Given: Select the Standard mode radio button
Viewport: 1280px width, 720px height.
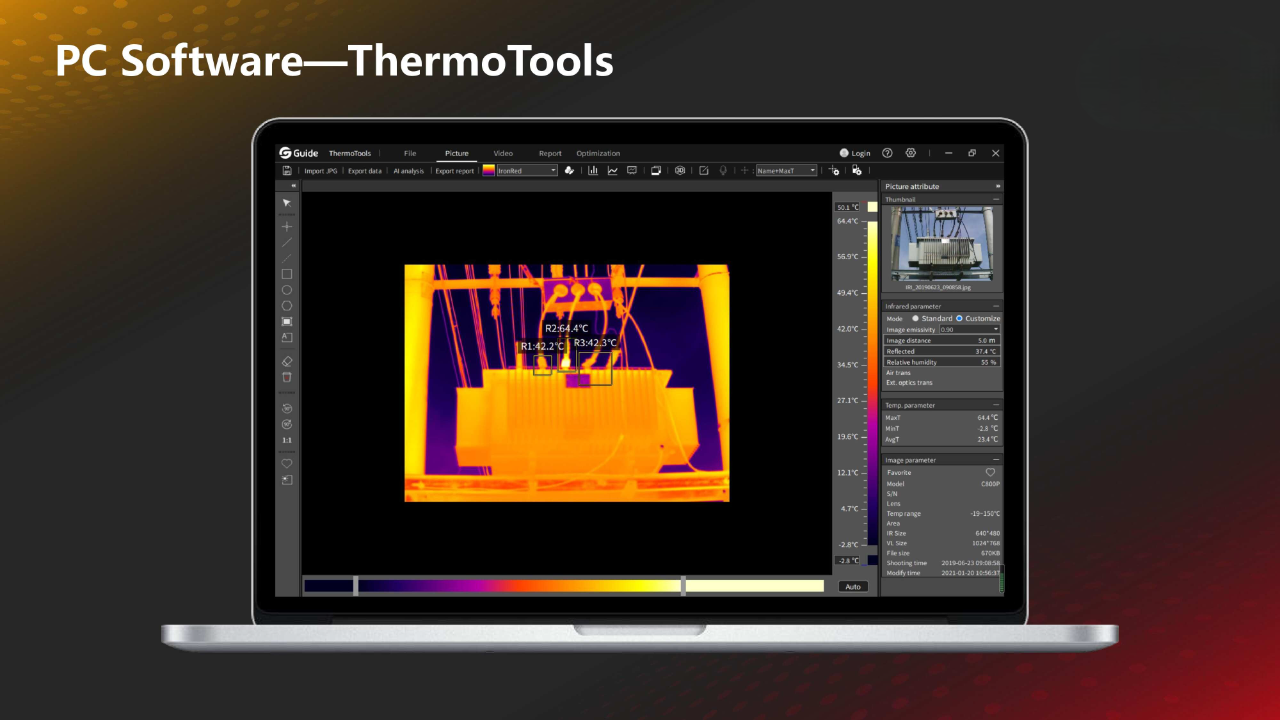Looking at the screenshot, I should pos(915,318).
